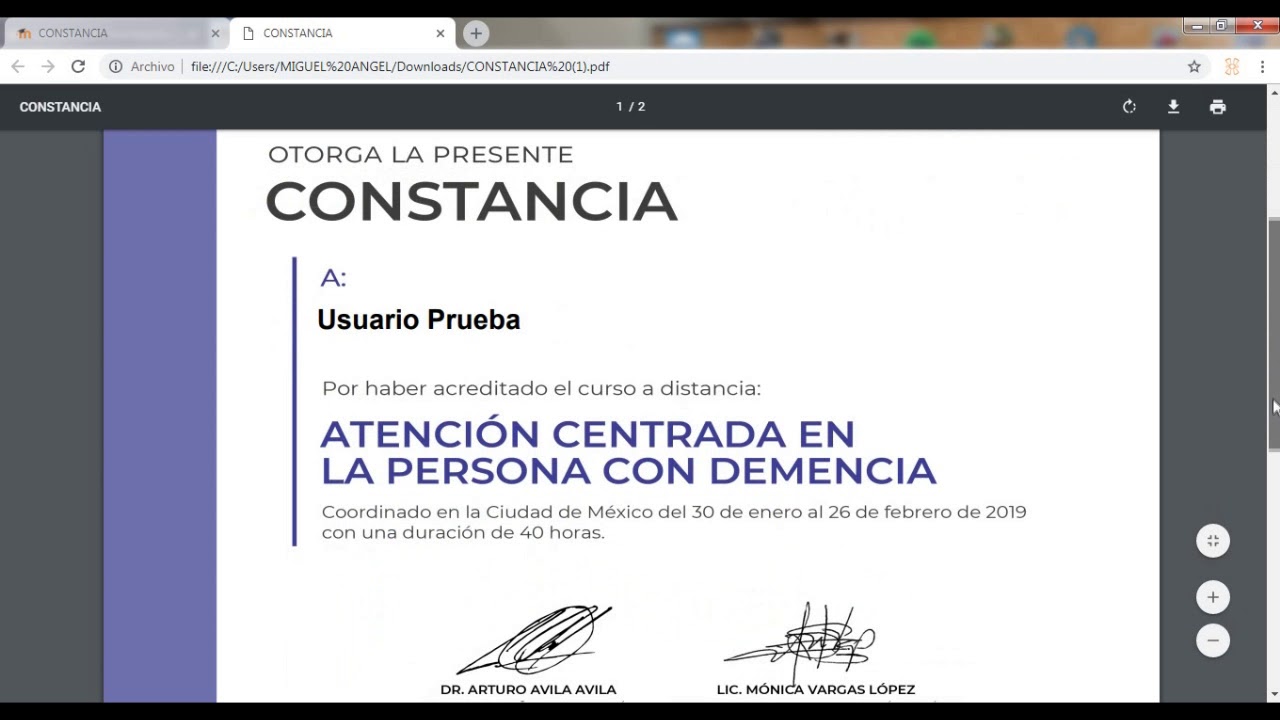Click the page number 1 / 2 indicator
Screen dimensions: 1280x720
(631, 107)
